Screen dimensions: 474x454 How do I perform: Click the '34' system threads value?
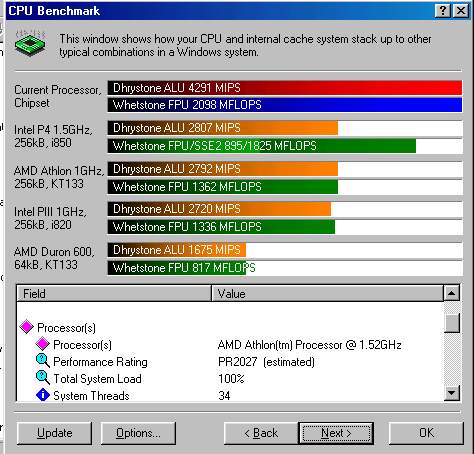tap(224, 396)
